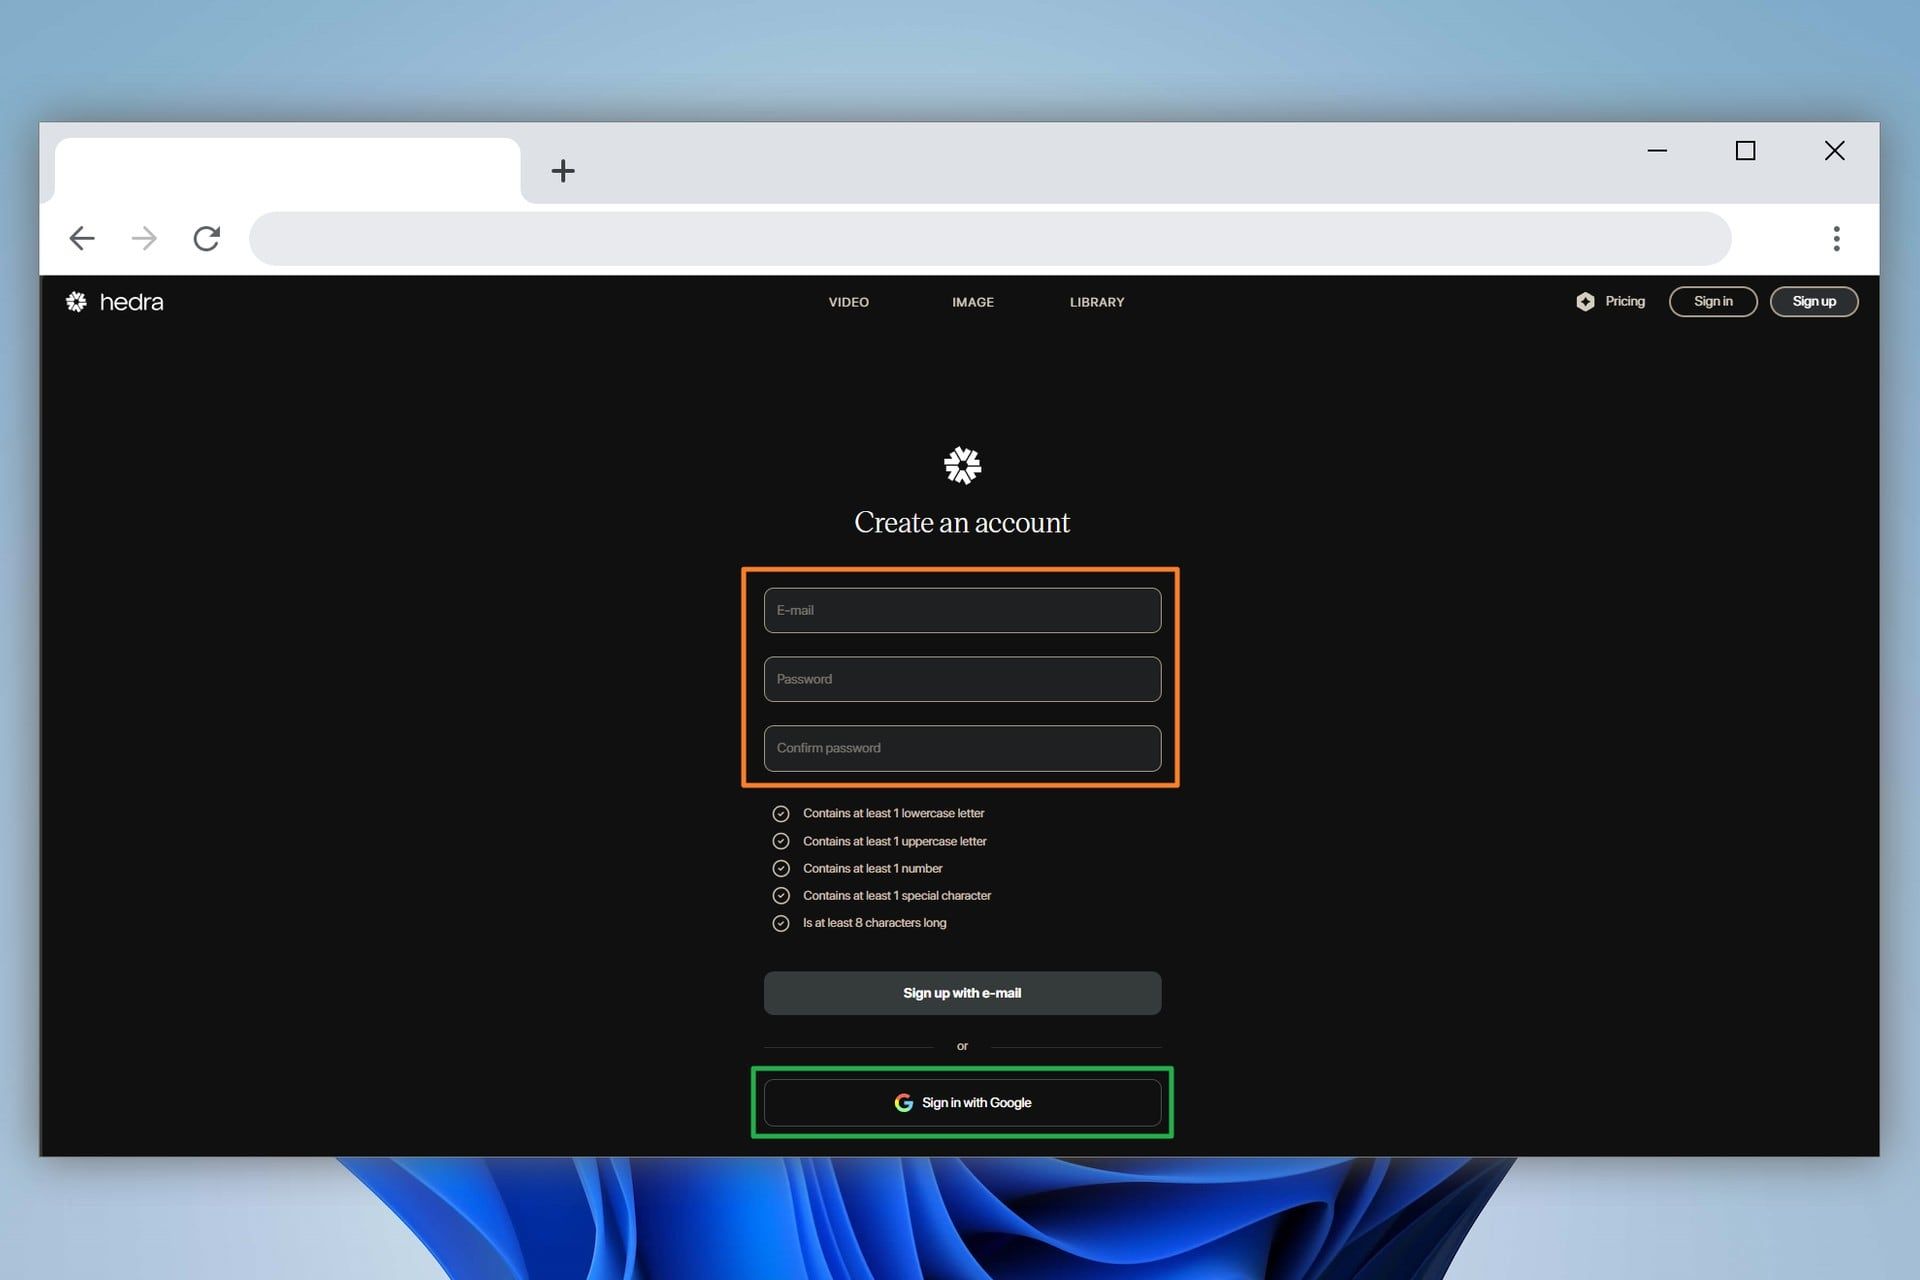Screen dimensions: 1920x1280
Task: Click text Contains at least 1 uppercase letter
Action: 894,841
